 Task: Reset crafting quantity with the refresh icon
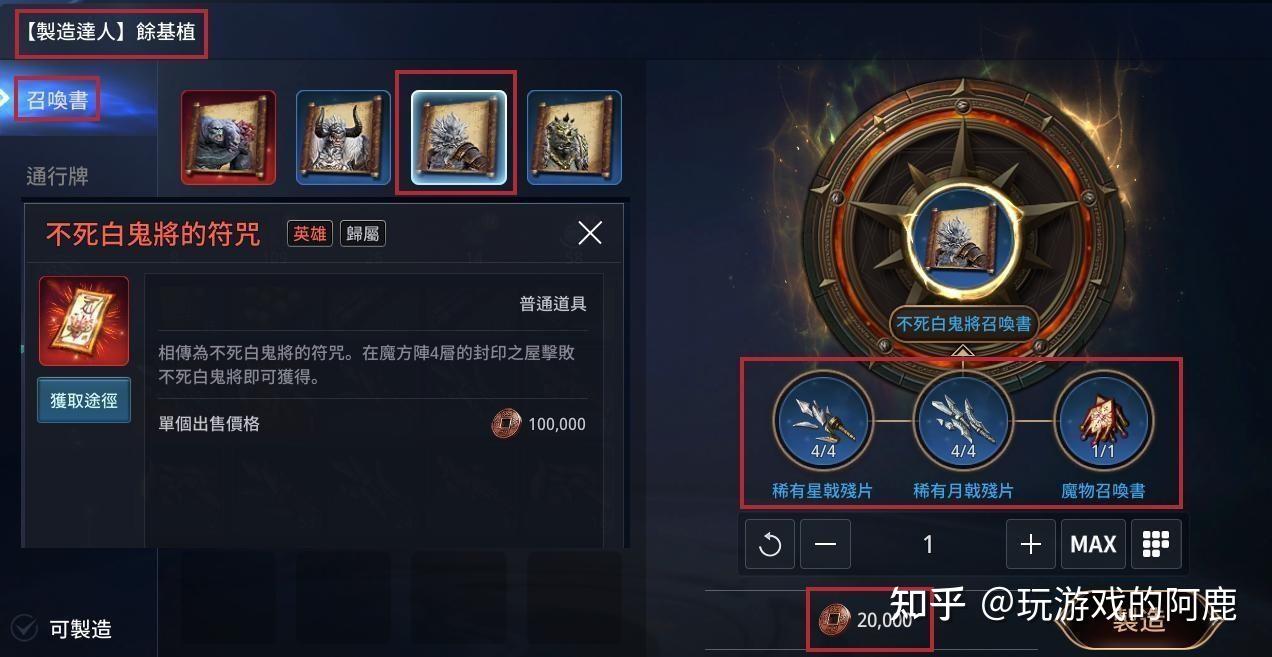[x=771, y=545]
